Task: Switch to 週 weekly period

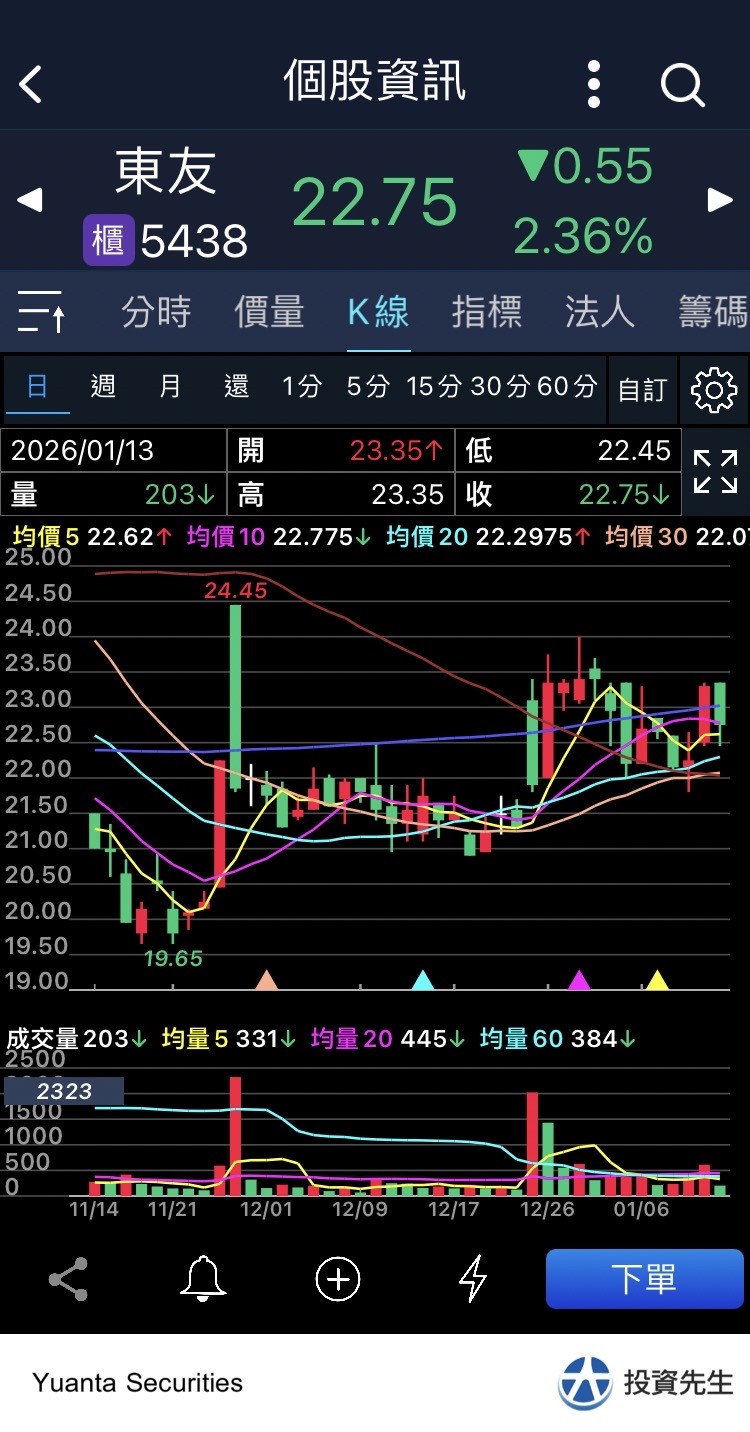Action: pos(103,386)
